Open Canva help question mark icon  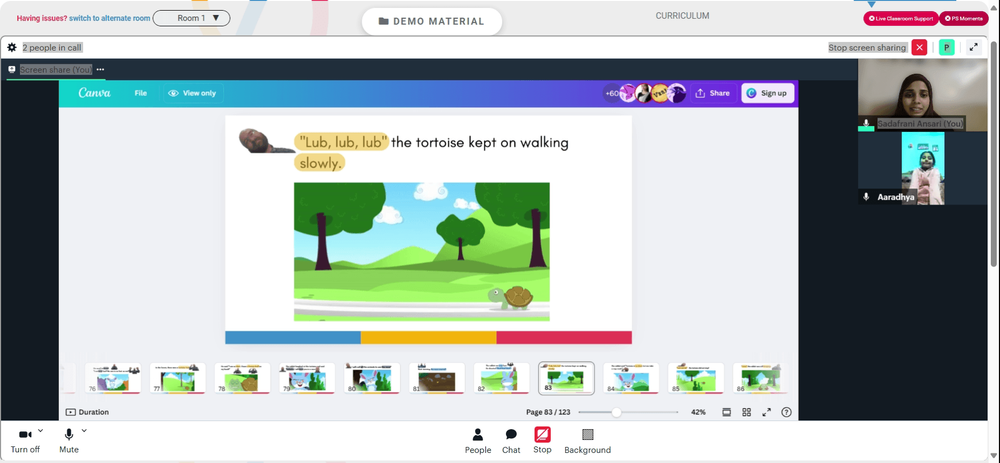click(x=786, y=413)
